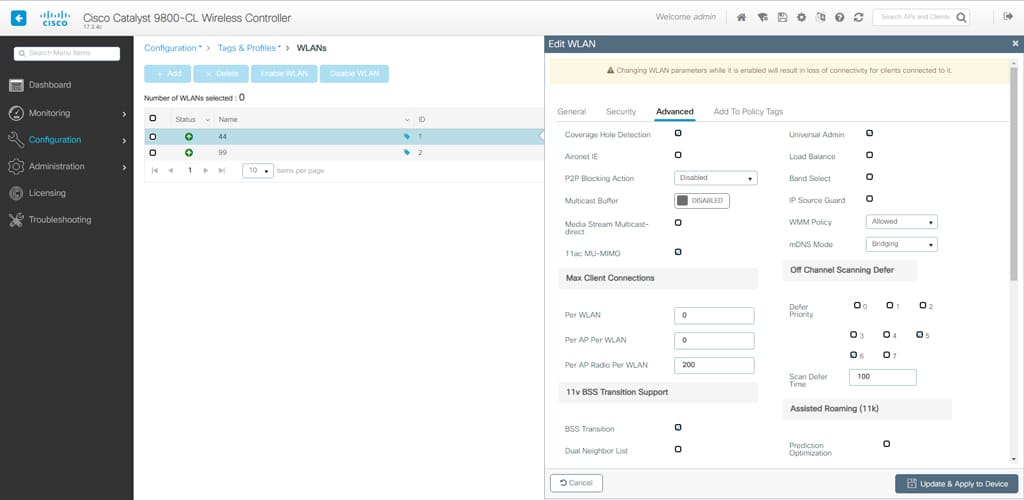The width and height of the screenshot is (1024, 500).
Task: Go to the Home icon in header
Action: 741,18
